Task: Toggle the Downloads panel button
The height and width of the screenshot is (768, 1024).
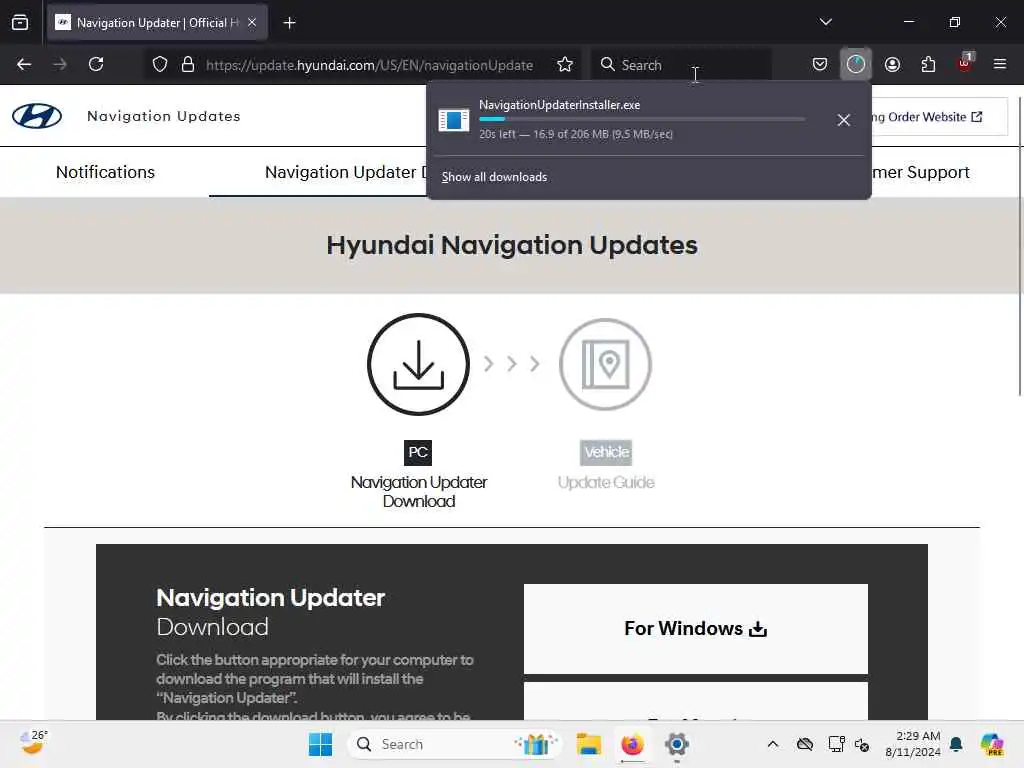Action: [856, 64]
